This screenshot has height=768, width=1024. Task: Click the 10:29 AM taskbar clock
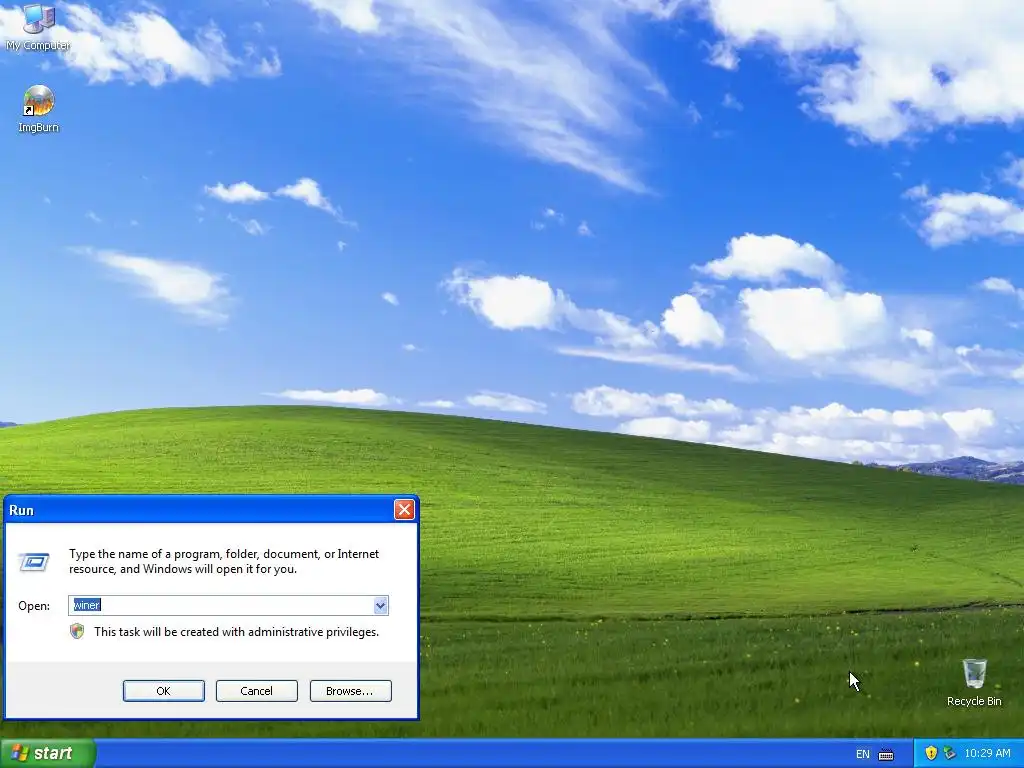tap(987, 754)
